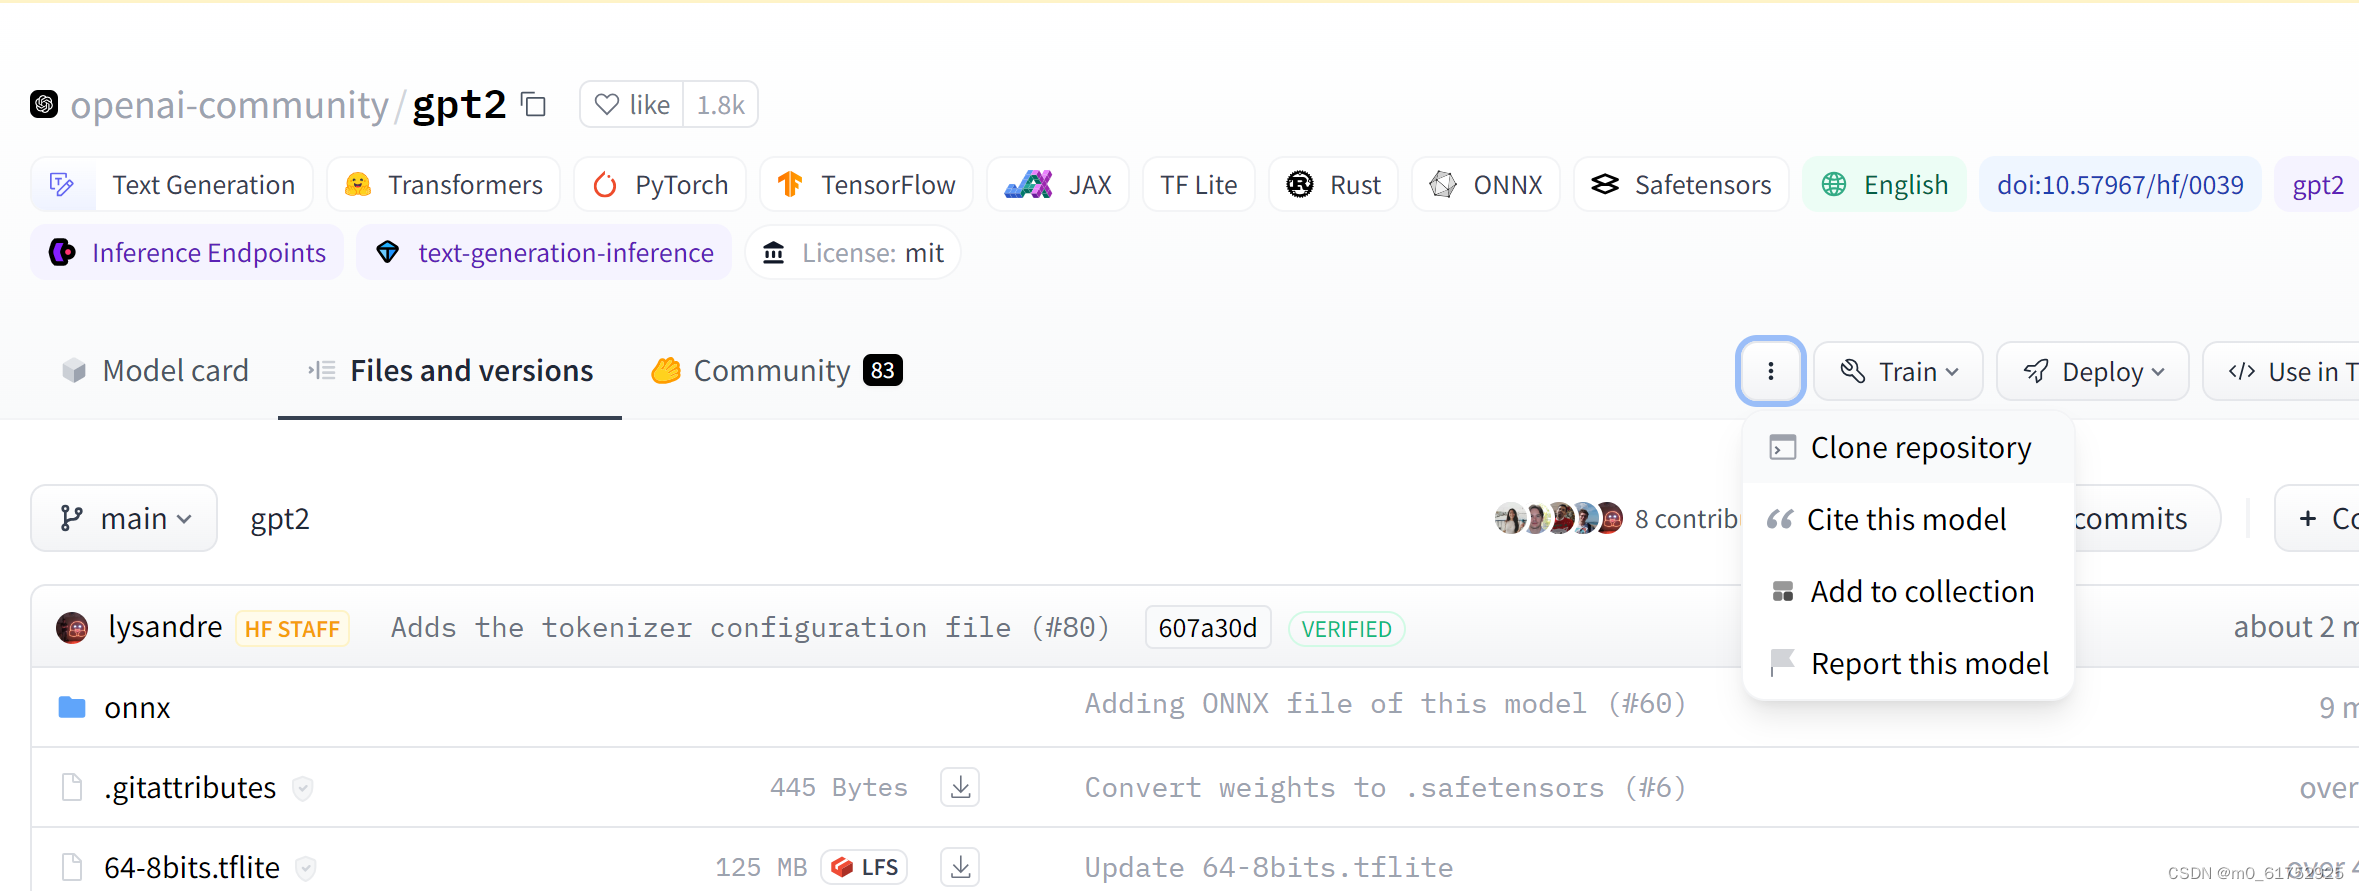This screenshot has height=891, width=2359.
Task: Select the TF Lite tag
Action: pyautogui.click(x=1198, y=185)
